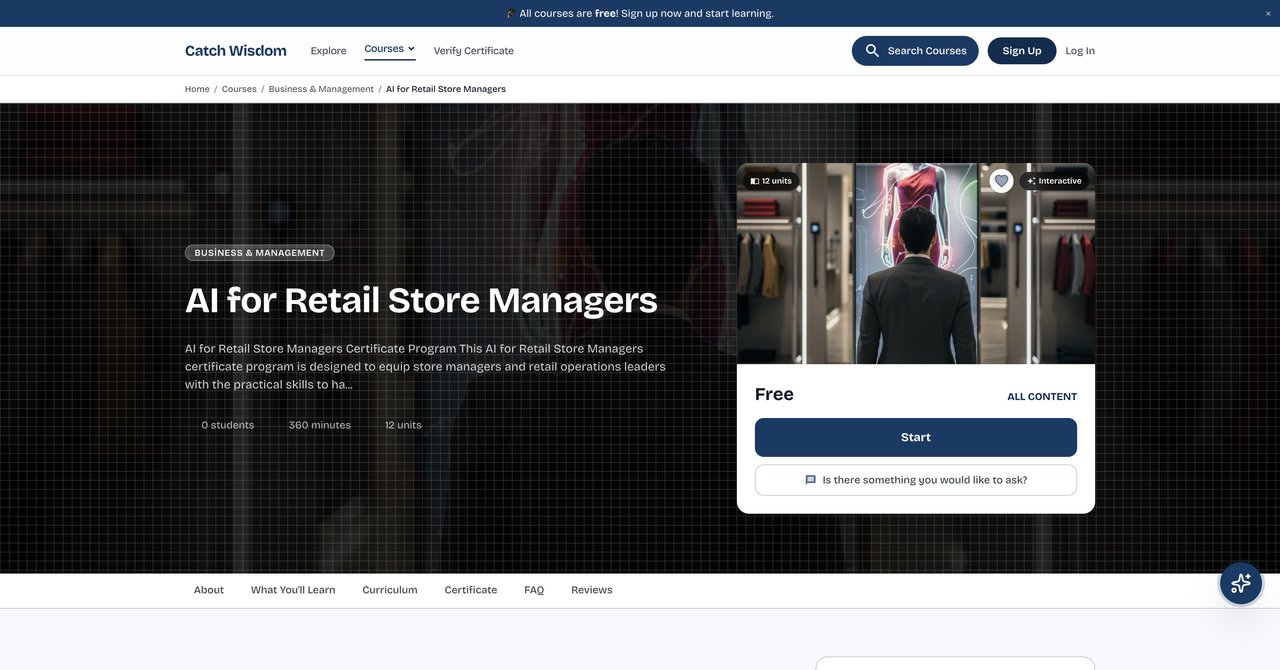Switch to the Reviews tab
This screenshot has height=670, width=1280.
[592, 590]
